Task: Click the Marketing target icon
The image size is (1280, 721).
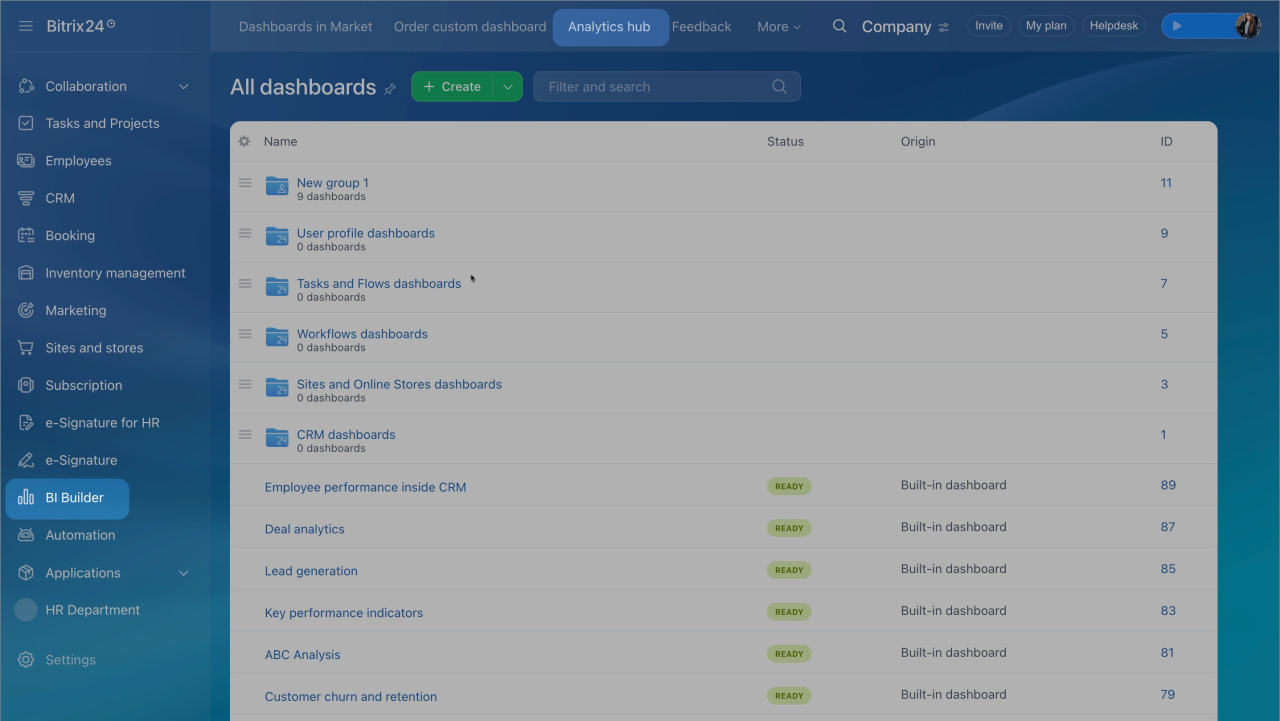Action: click(26, 310)
